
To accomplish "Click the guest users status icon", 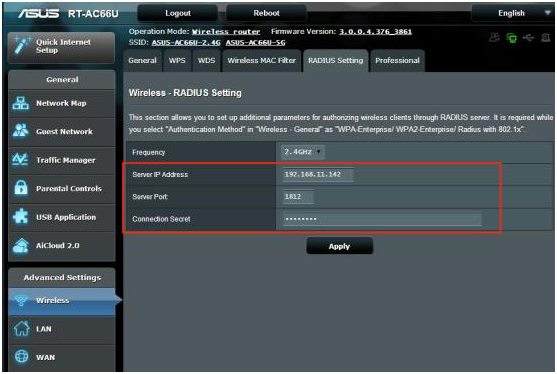I will click(x=494, y=37).
